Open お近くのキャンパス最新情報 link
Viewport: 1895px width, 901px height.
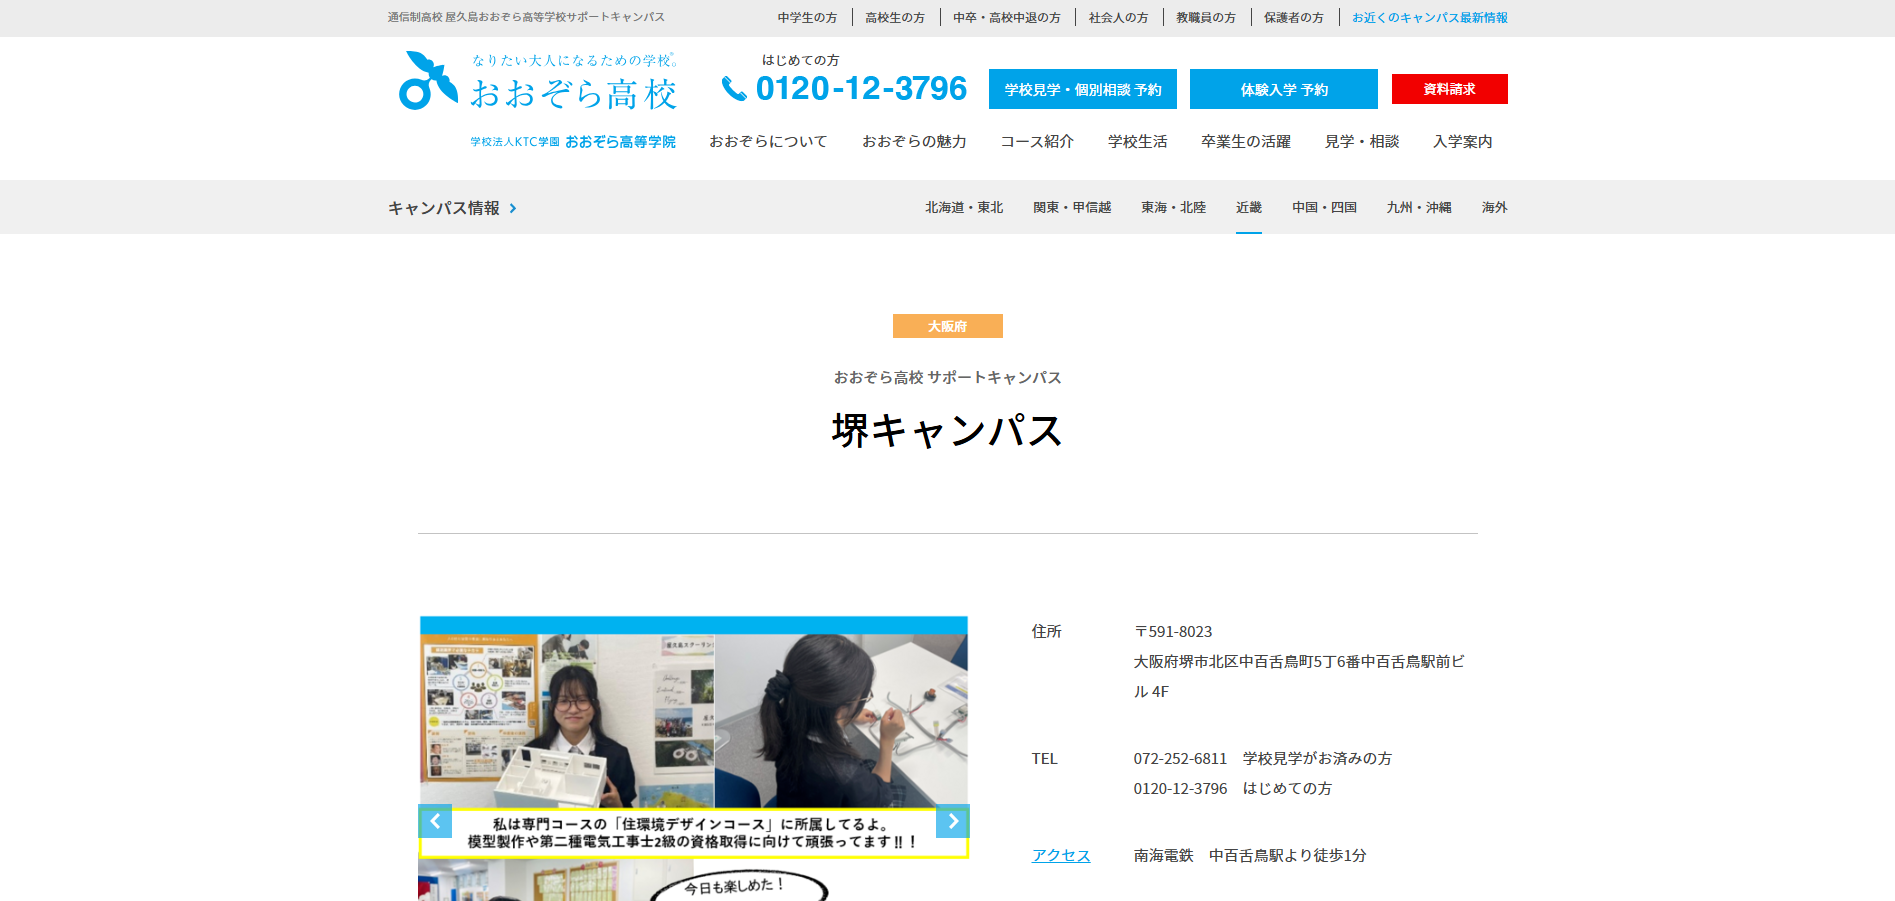click(1430, 18)
